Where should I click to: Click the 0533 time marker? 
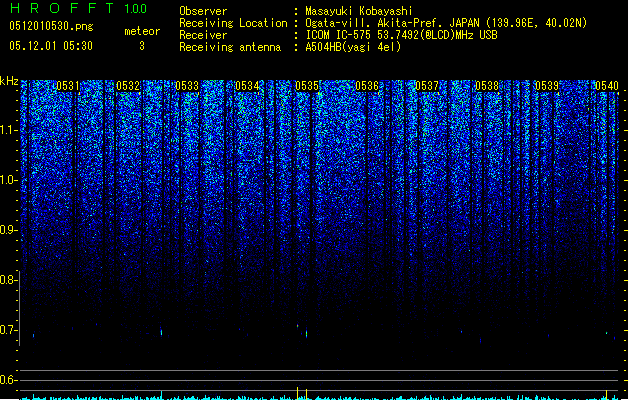187,86
